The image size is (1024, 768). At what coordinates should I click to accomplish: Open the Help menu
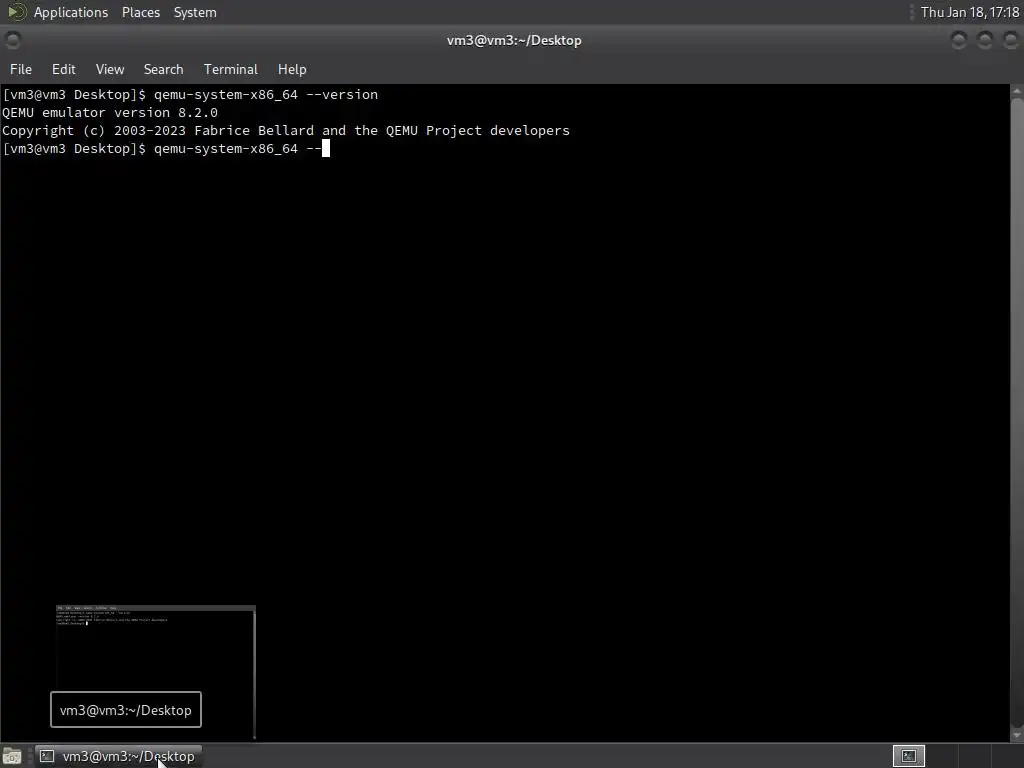point(292,69)
